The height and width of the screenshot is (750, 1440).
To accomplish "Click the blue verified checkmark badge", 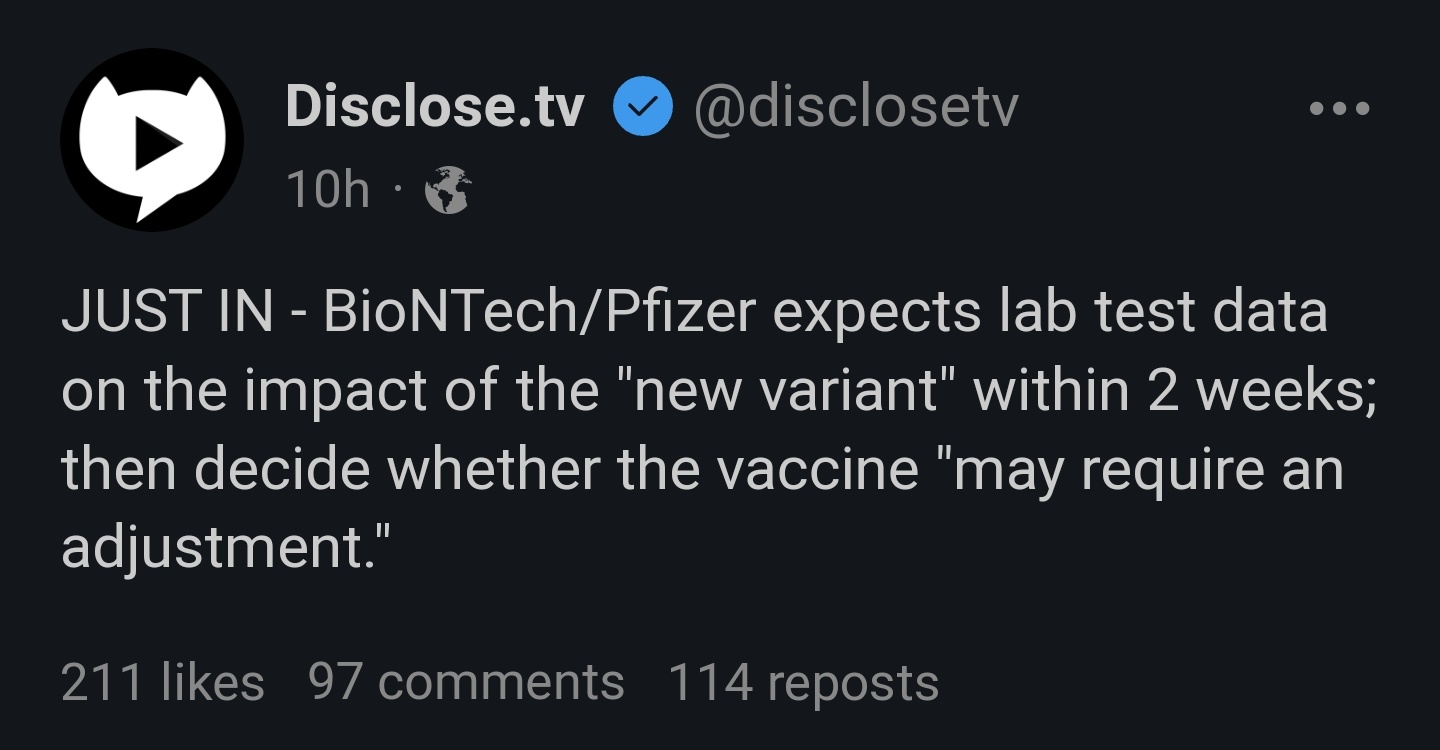I will [x=641, y=107].
